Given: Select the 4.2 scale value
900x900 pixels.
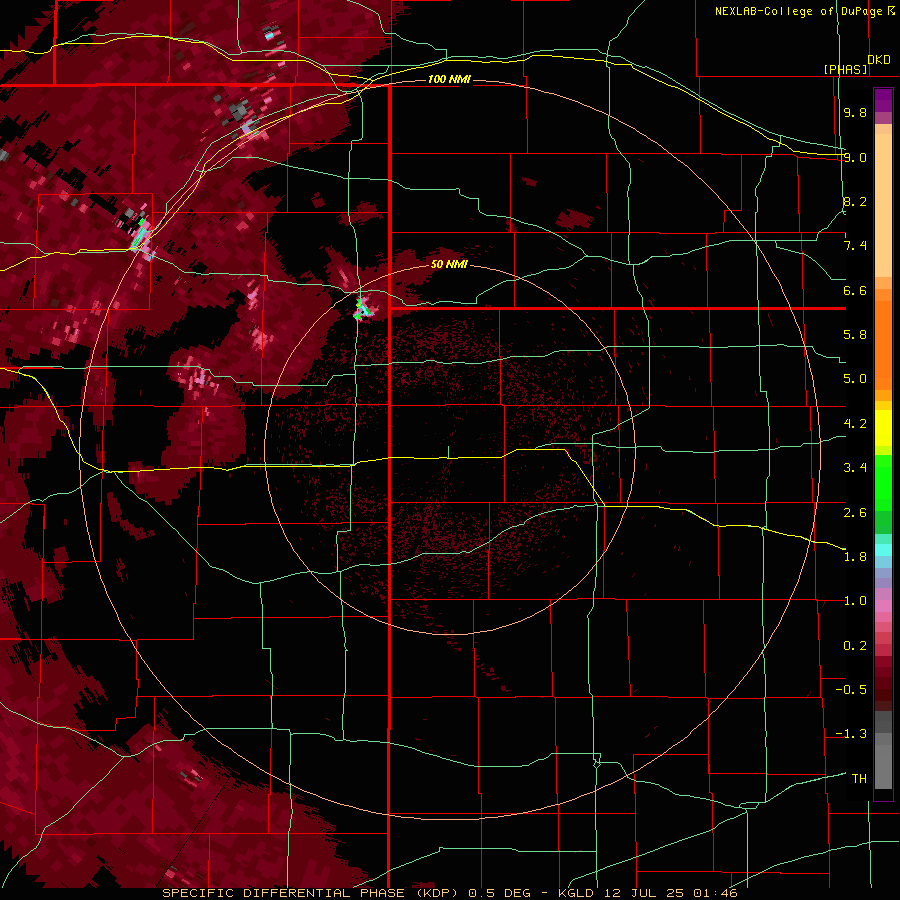Looking at the screenshot, I should (855, 424).
